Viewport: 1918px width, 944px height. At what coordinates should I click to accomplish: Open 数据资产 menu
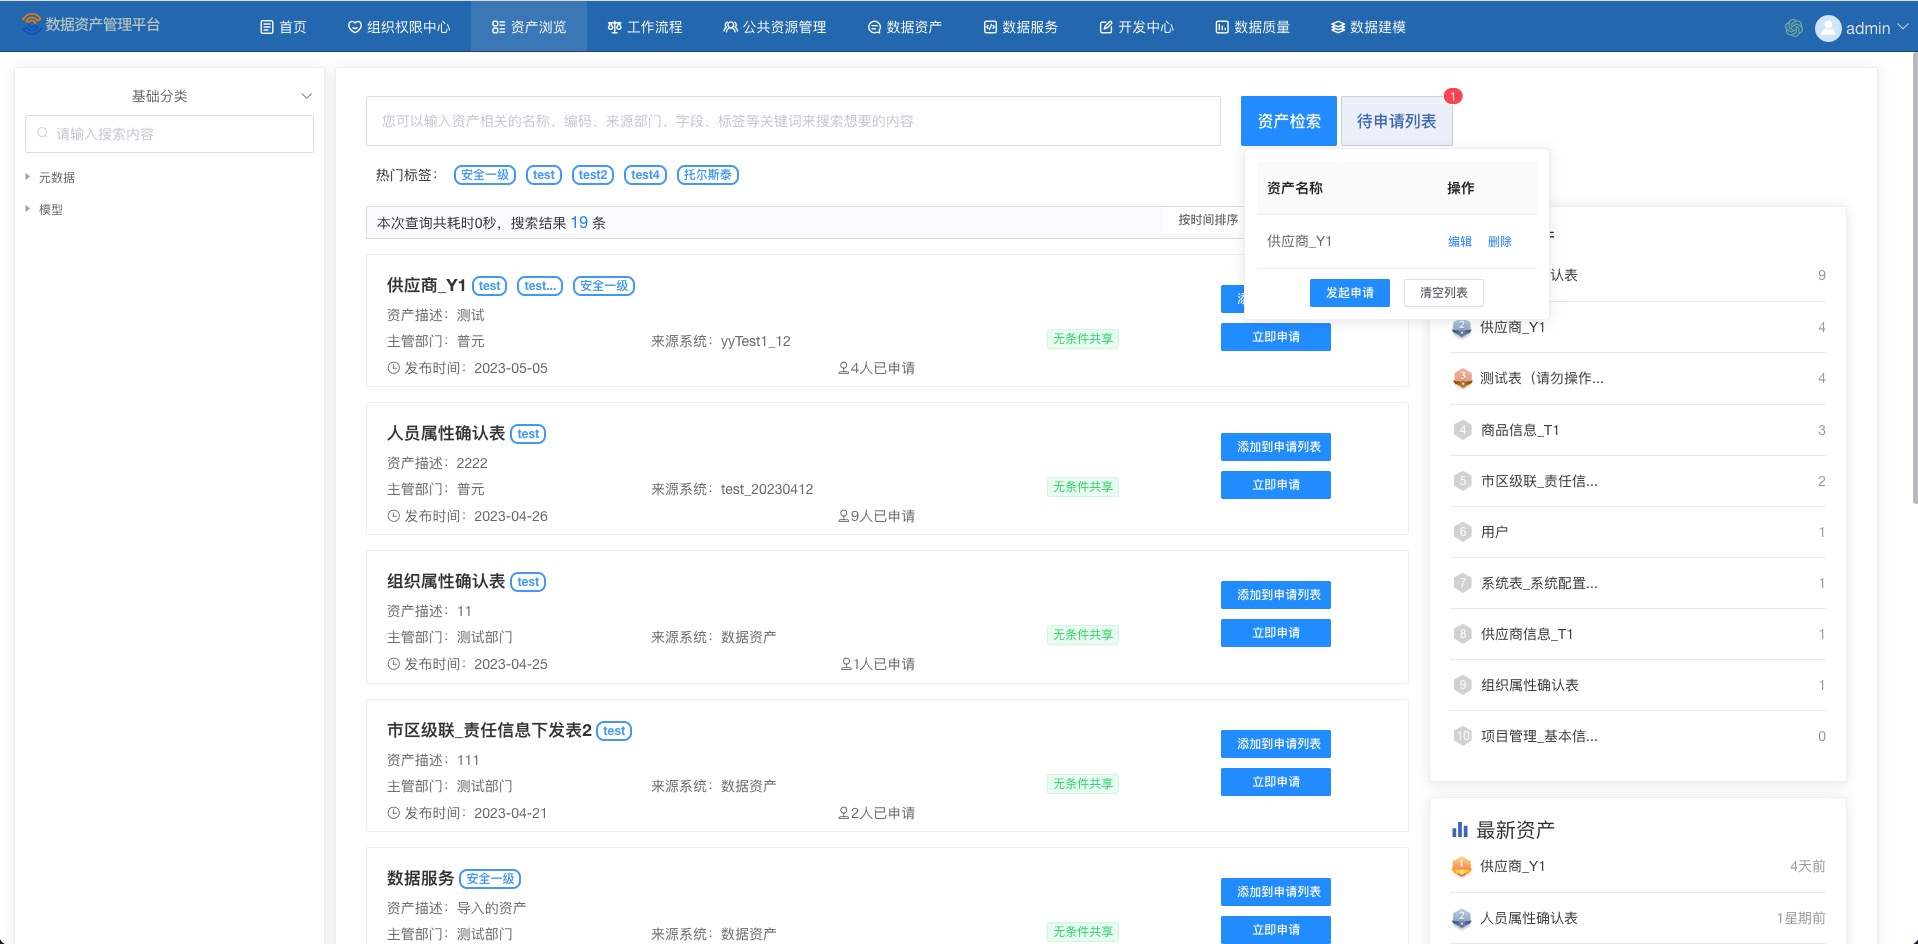click(x=904, y=27)
